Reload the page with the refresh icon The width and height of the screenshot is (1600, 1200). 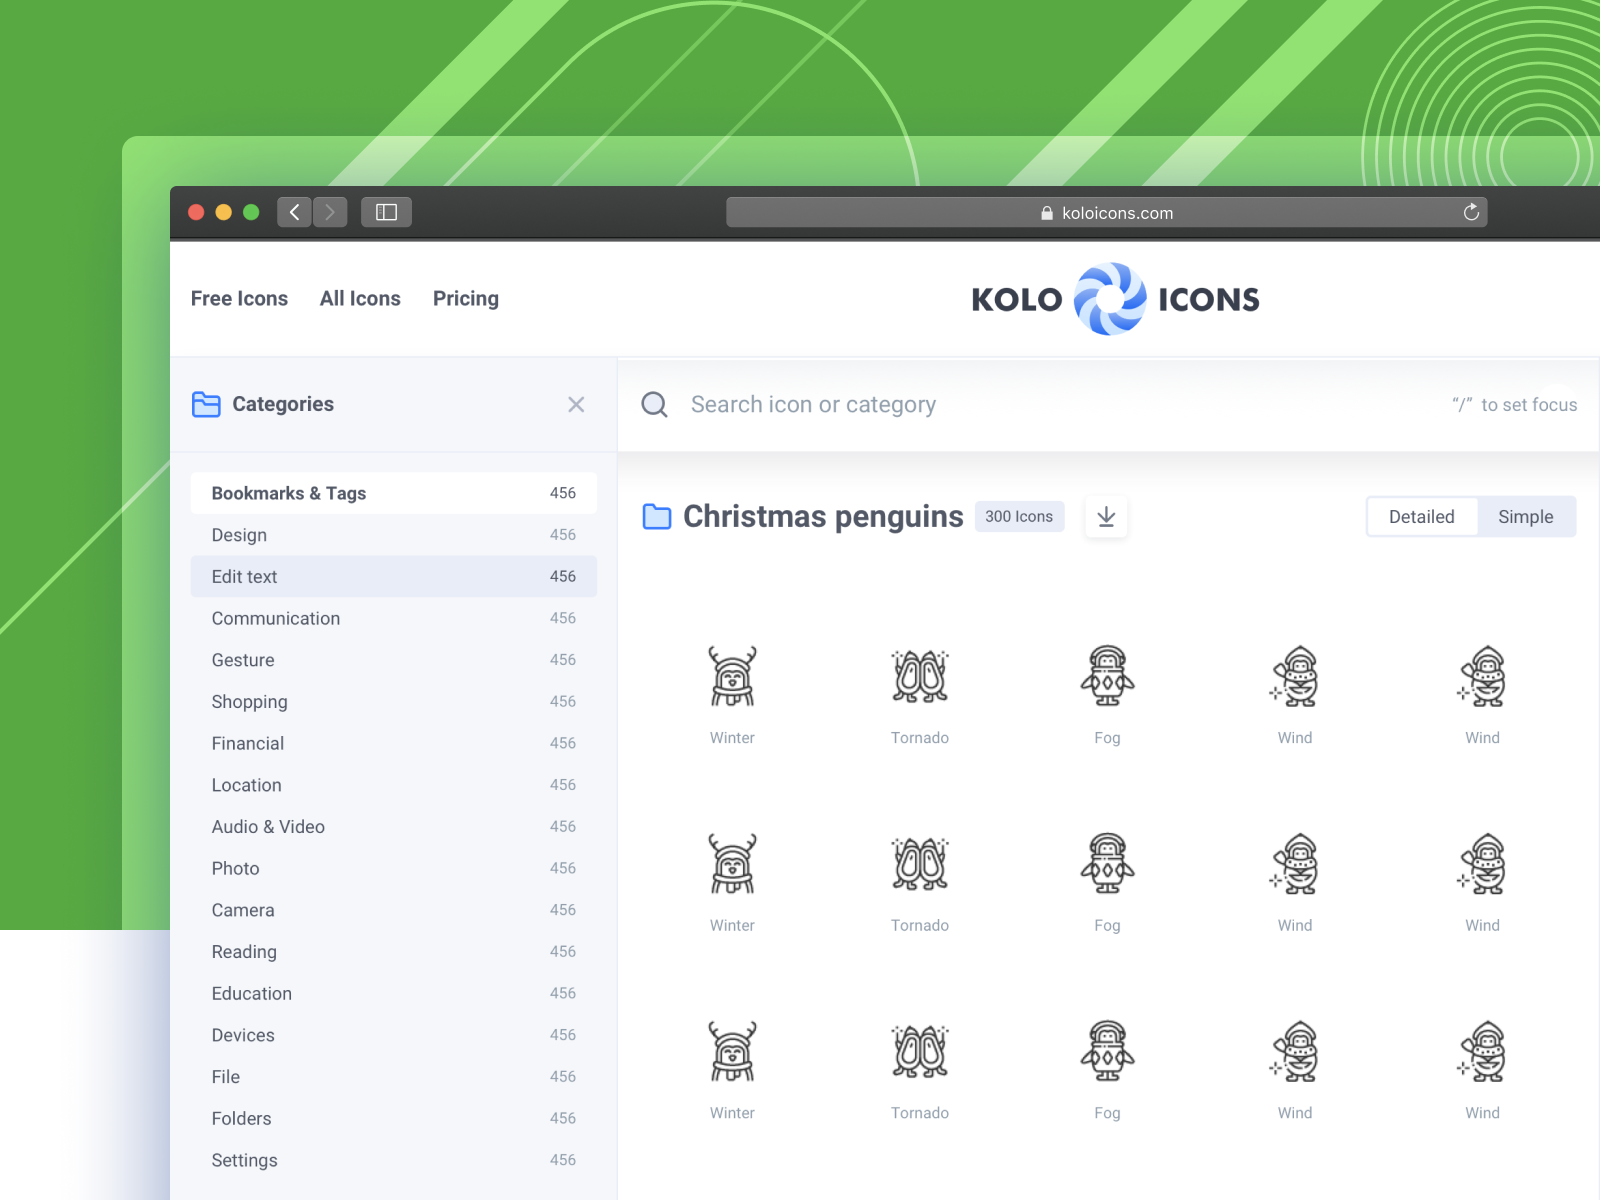[1471, 212]
